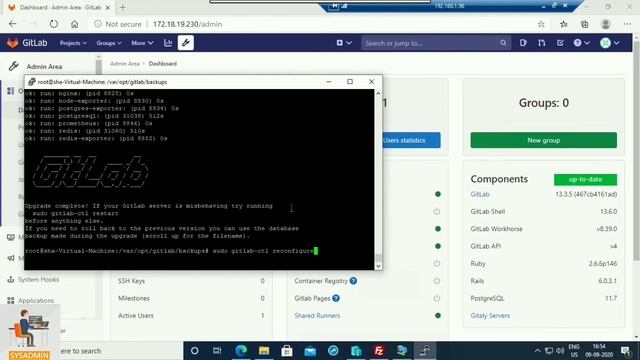Expand the More dropdown in navbar
640x360 pixels.
[142, 43]
